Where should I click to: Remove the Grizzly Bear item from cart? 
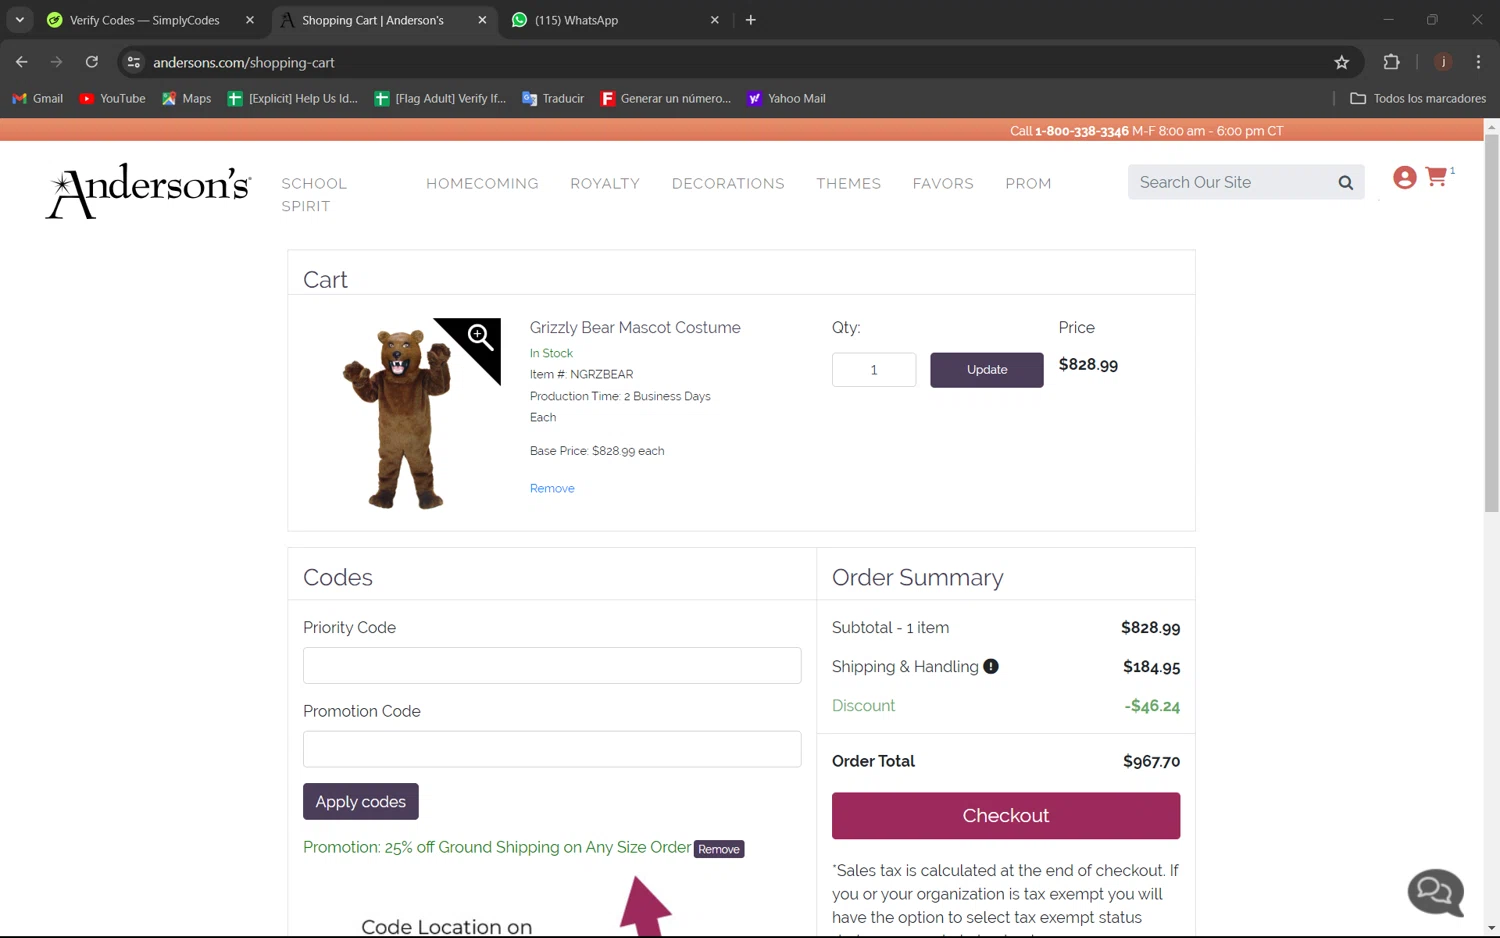click(x=552, y=489)
